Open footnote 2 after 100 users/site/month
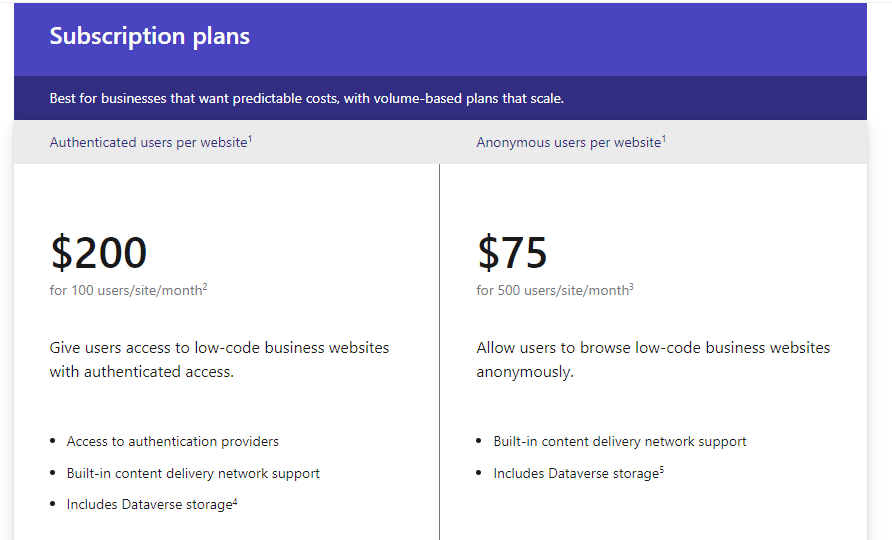 click(205, 287)
